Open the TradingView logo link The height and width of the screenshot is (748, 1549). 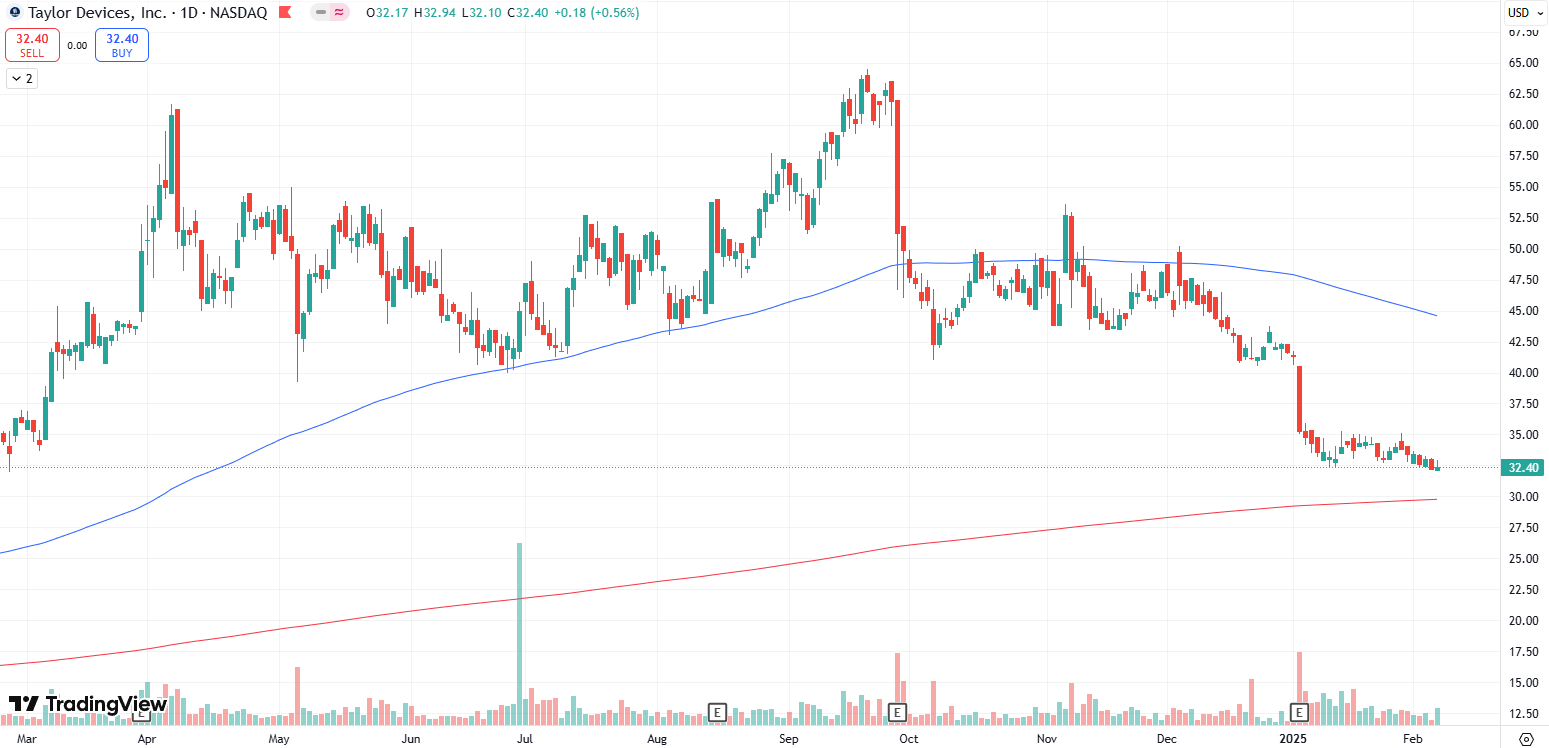(87, 704)
